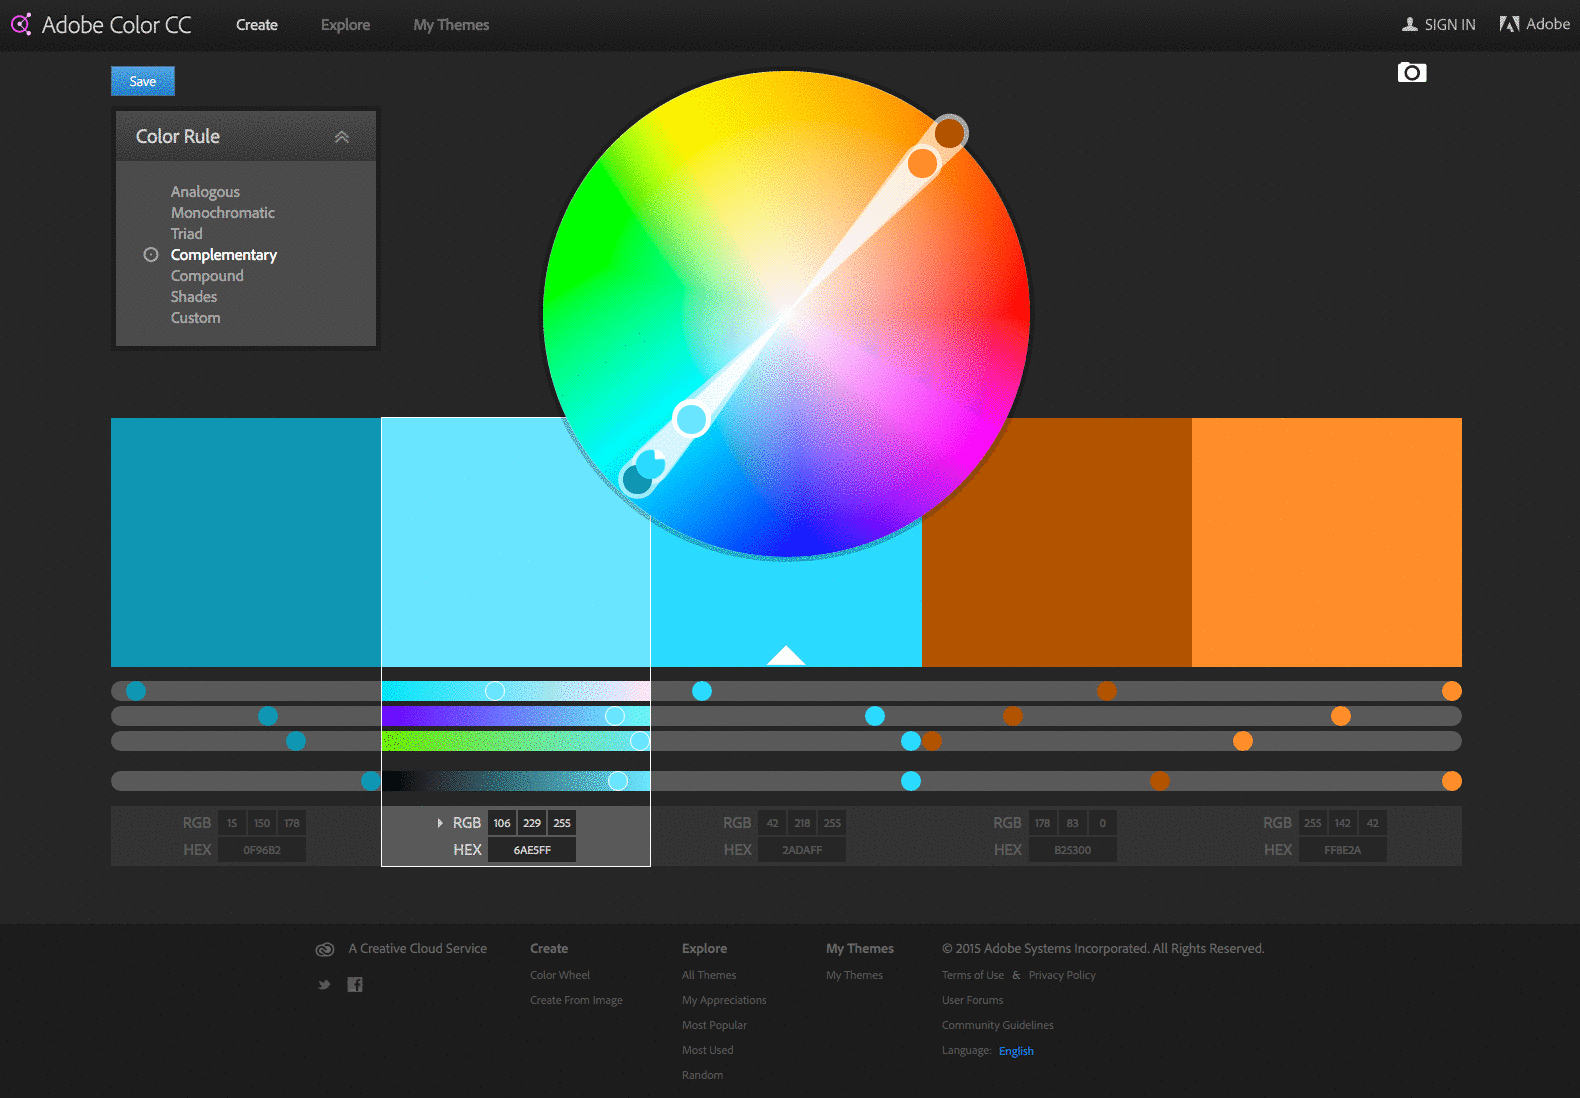Open Create from Image camera icon

(x=1412, y=72)
